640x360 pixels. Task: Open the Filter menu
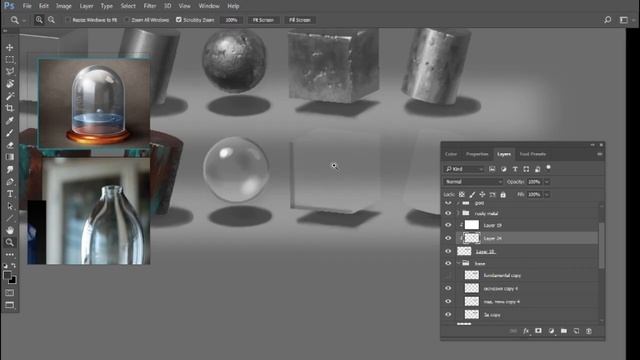[x=150, y=6]
